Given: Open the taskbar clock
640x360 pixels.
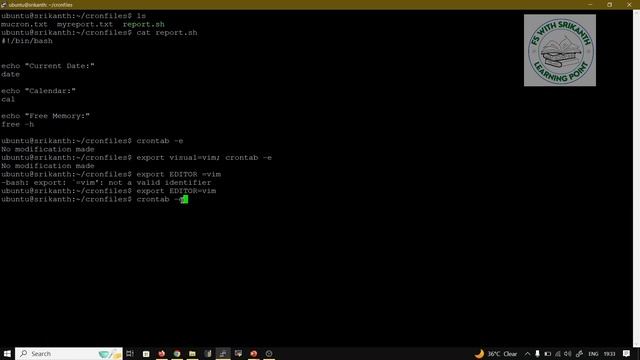Looking at the screenshot, I should [609, 354].
